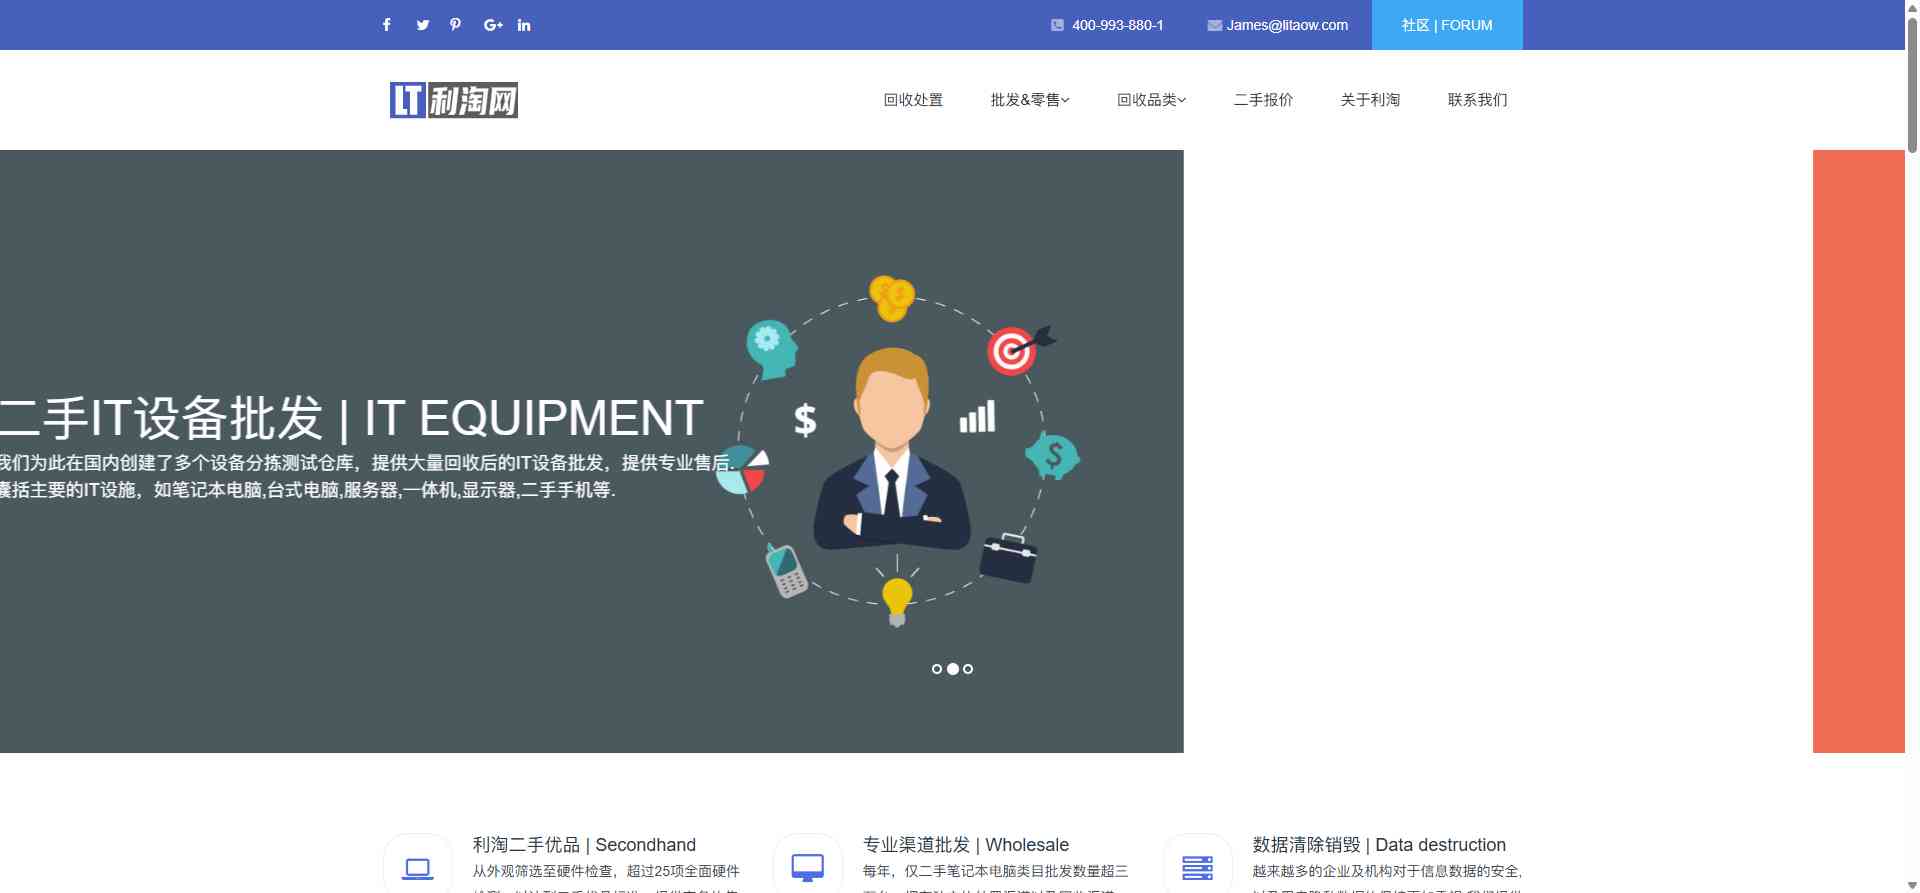Click the Pinterest icon
The width and height of the screenshot is (1920, 893).
click(x=456, y=25)
